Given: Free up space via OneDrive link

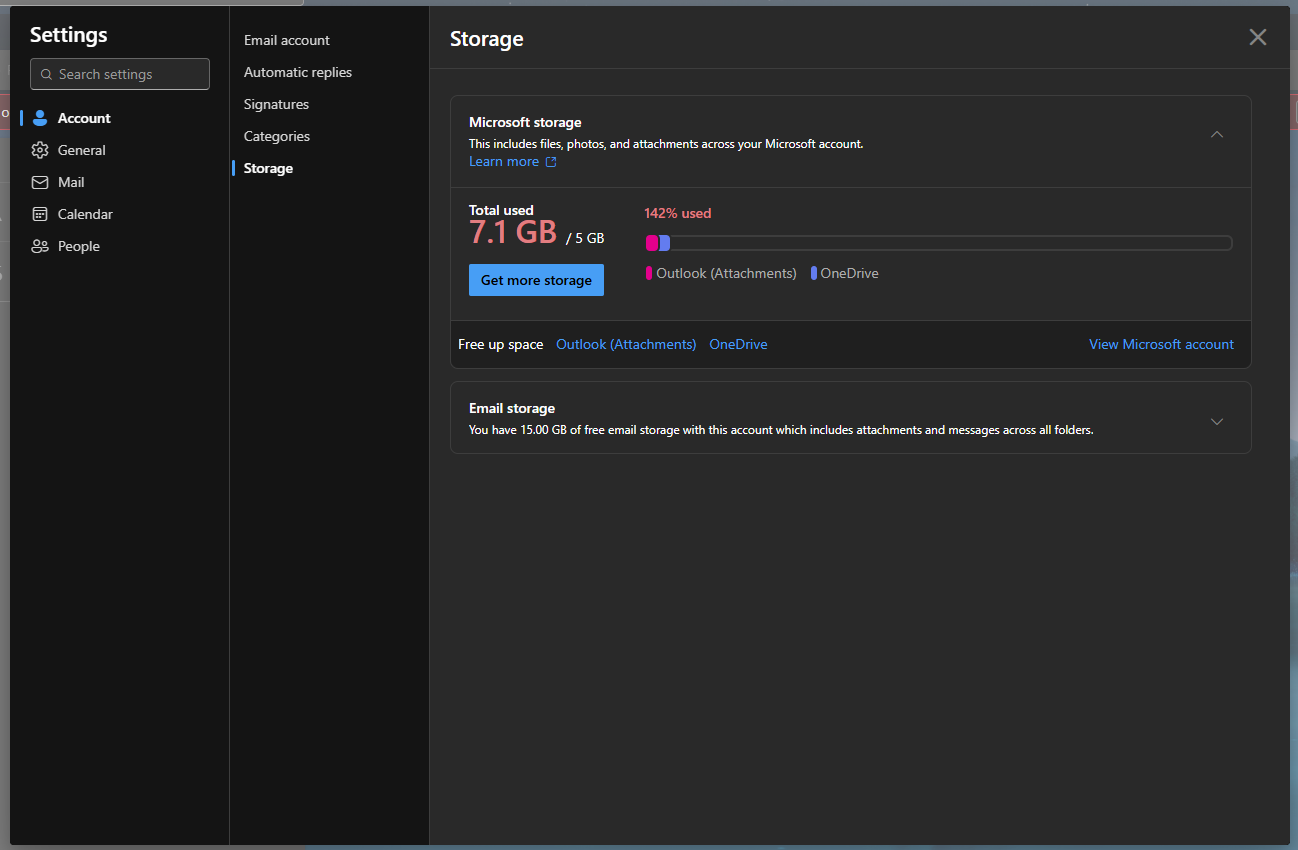Looking at the screenshot, I should click(x=738, y=344).
